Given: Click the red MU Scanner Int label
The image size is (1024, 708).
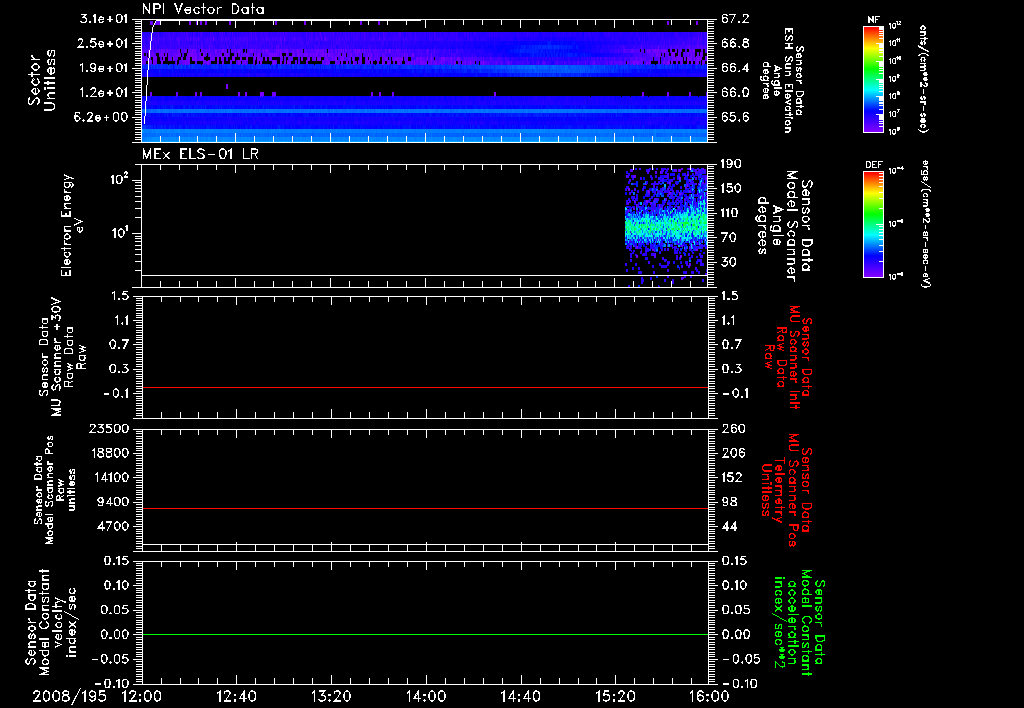Looking at the screenshot, I should point(788,357).
